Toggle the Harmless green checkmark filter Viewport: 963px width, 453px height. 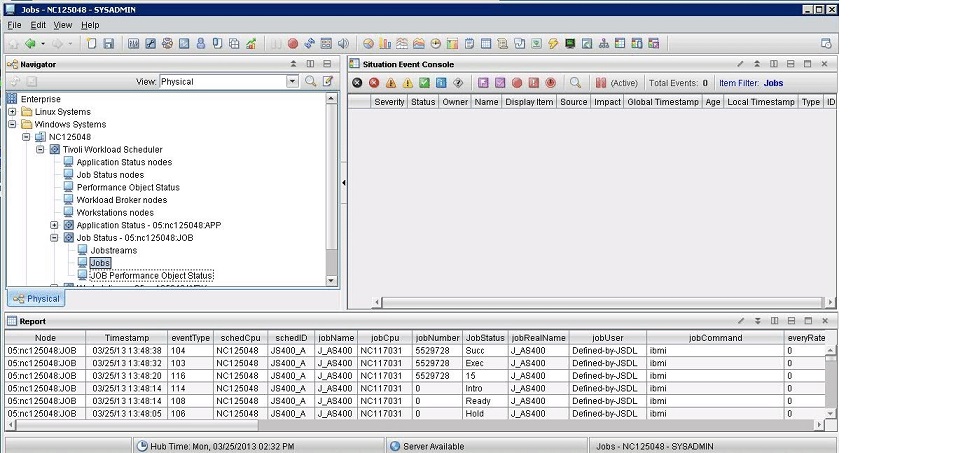pyautogui.click(x=424, y=83)
